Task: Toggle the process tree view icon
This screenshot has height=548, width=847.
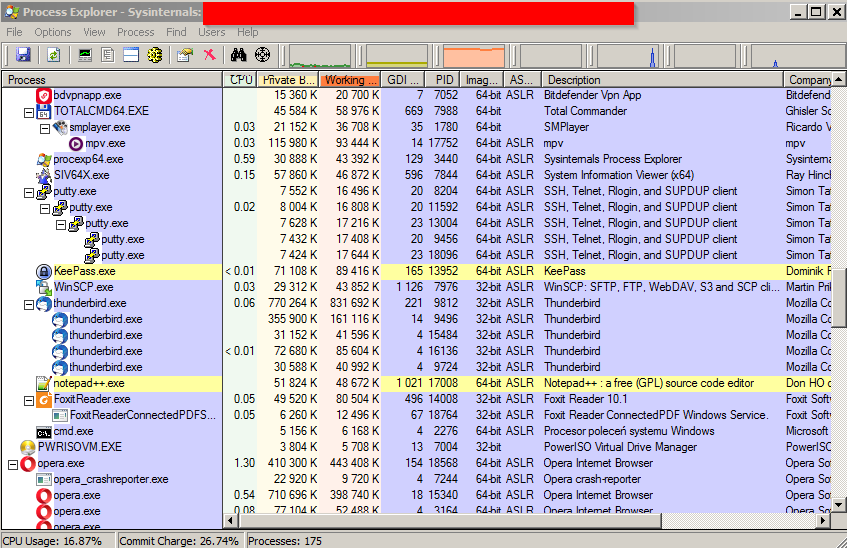Action: tap(107, 55)
